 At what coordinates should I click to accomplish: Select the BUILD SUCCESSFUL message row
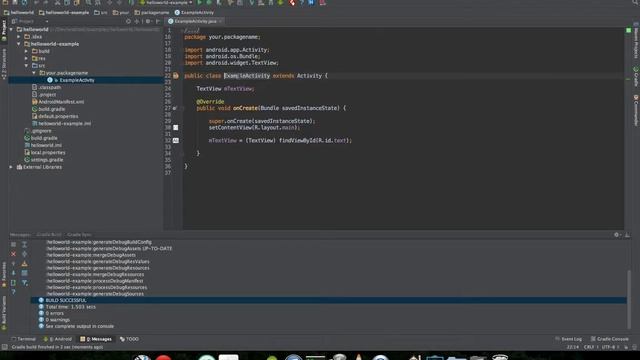tap(329, 300)
